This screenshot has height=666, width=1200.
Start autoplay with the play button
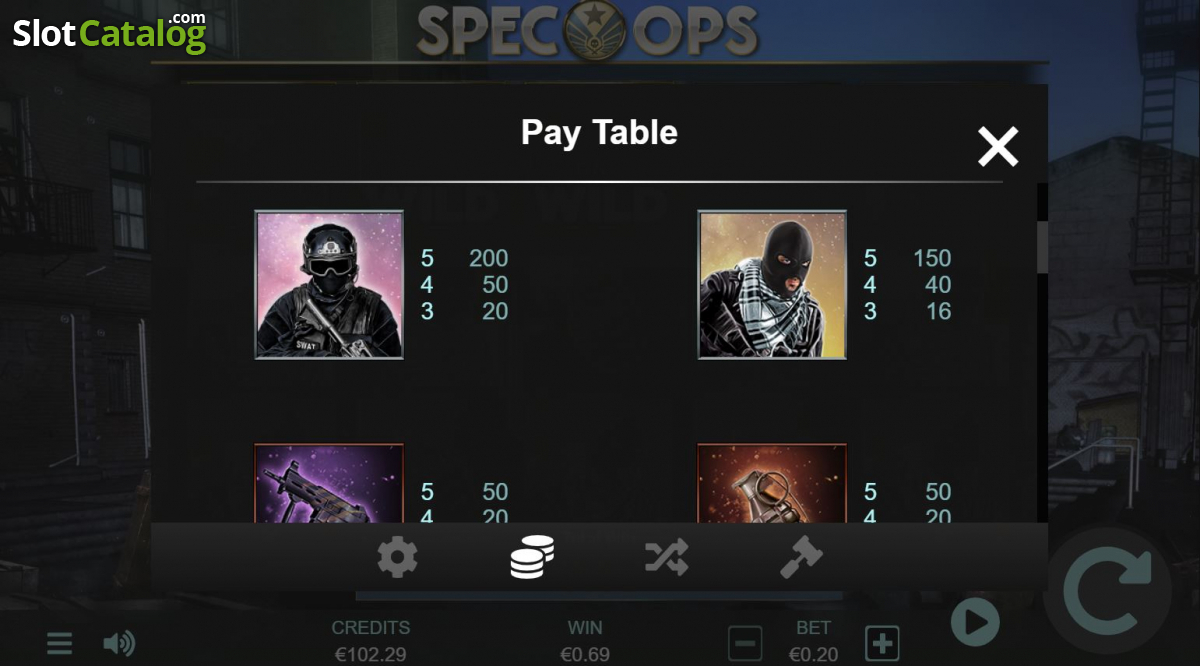(974, 623)
